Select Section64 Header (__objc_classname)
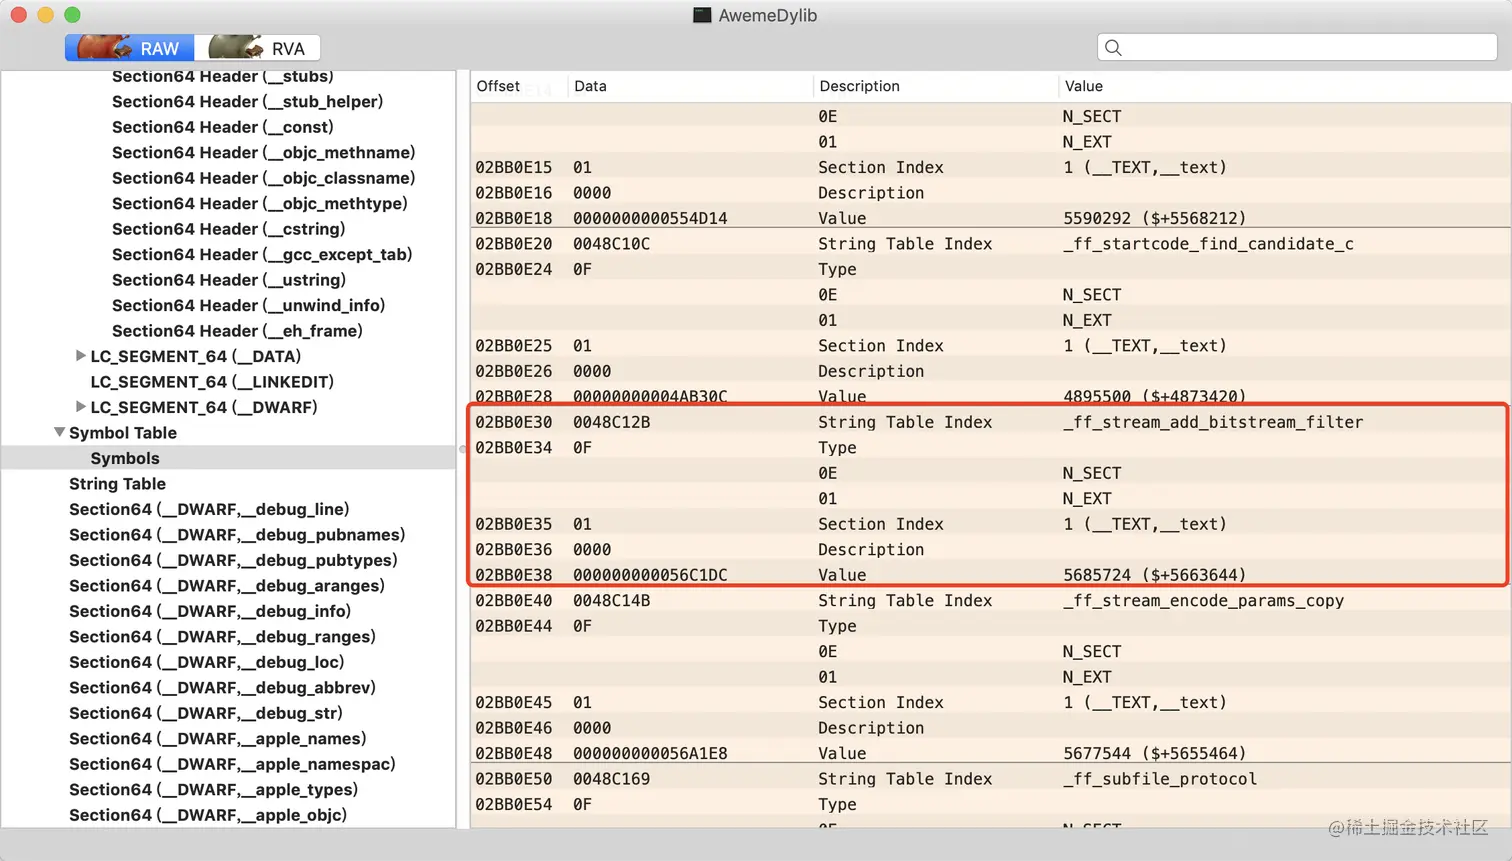 [x=263, y=178]
